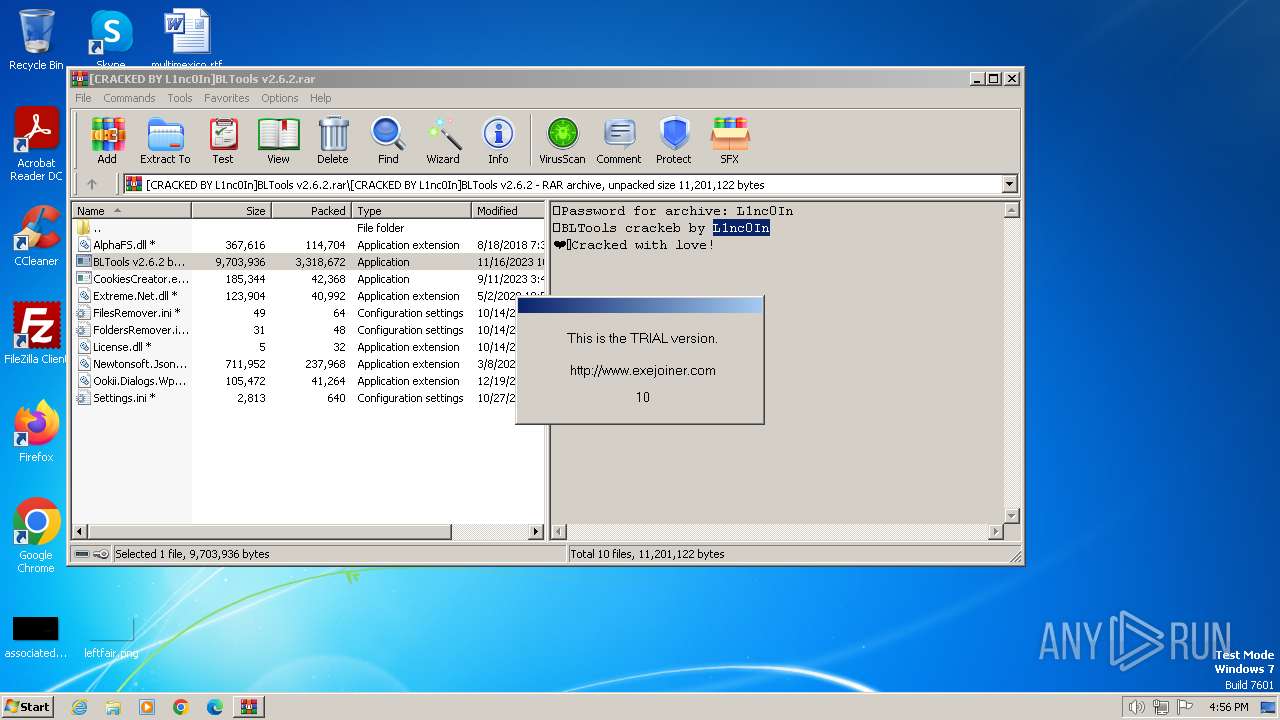Click the Add archive toolbar icon

pyautogui.click(x=107, y=140)
